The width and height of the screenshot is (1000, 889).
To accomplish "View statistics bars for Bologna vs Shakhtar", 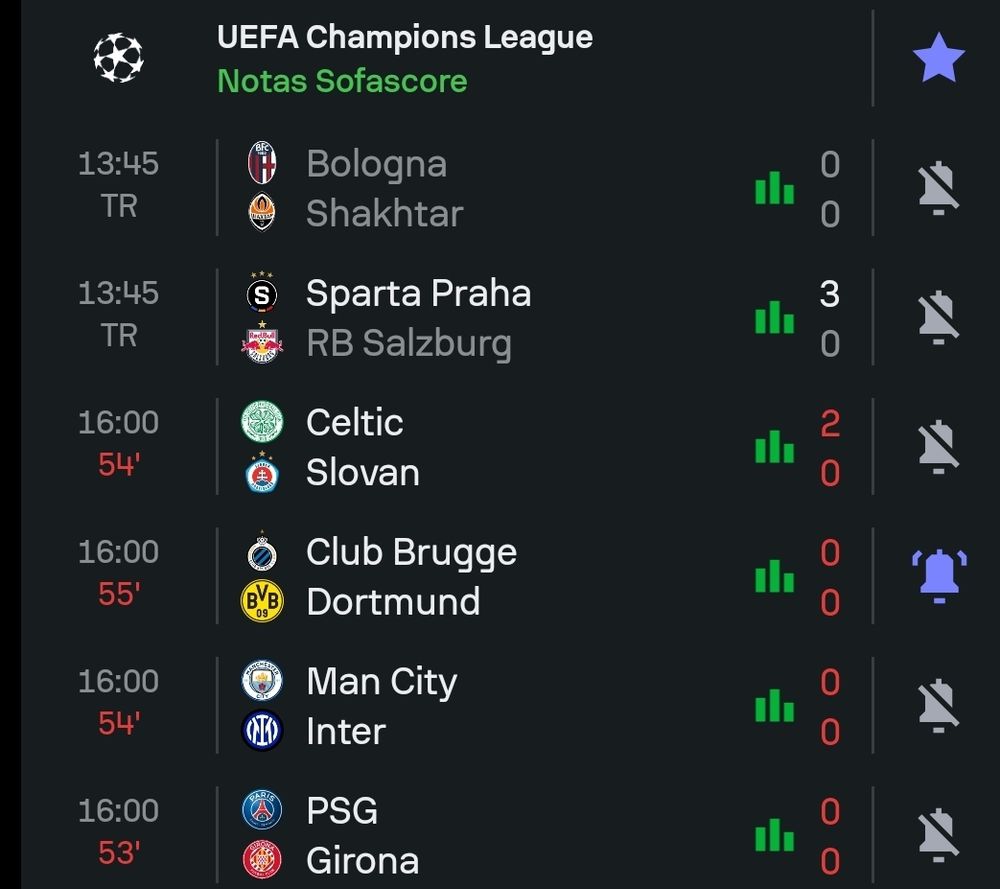I will pyautogui.click(x=774, y=188).
